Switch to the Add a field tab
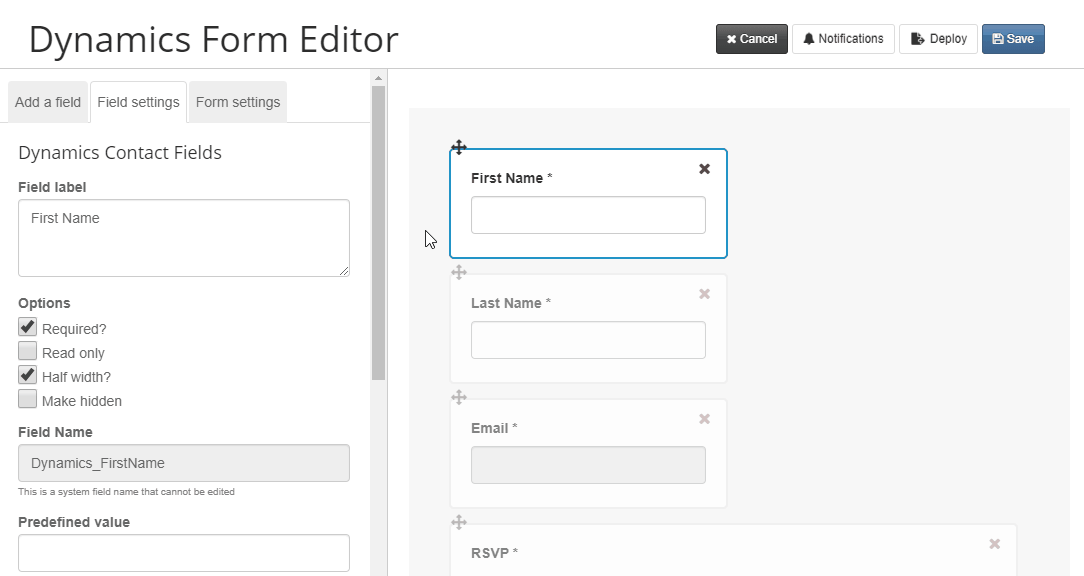Image resolution: width=1084 pixels, height=576 pixels. (x=48, y=102)
